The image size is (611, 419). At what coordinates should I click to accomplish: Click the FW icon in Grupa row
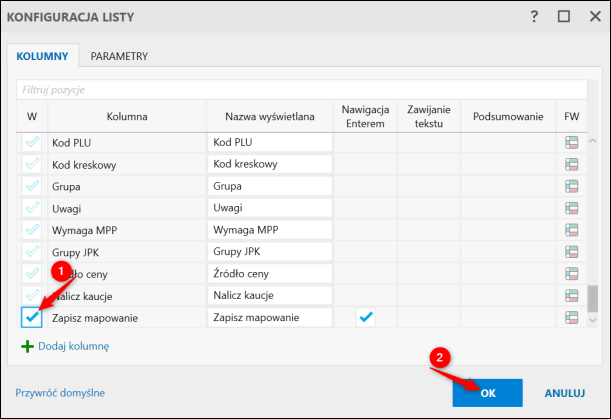point(571,186)
